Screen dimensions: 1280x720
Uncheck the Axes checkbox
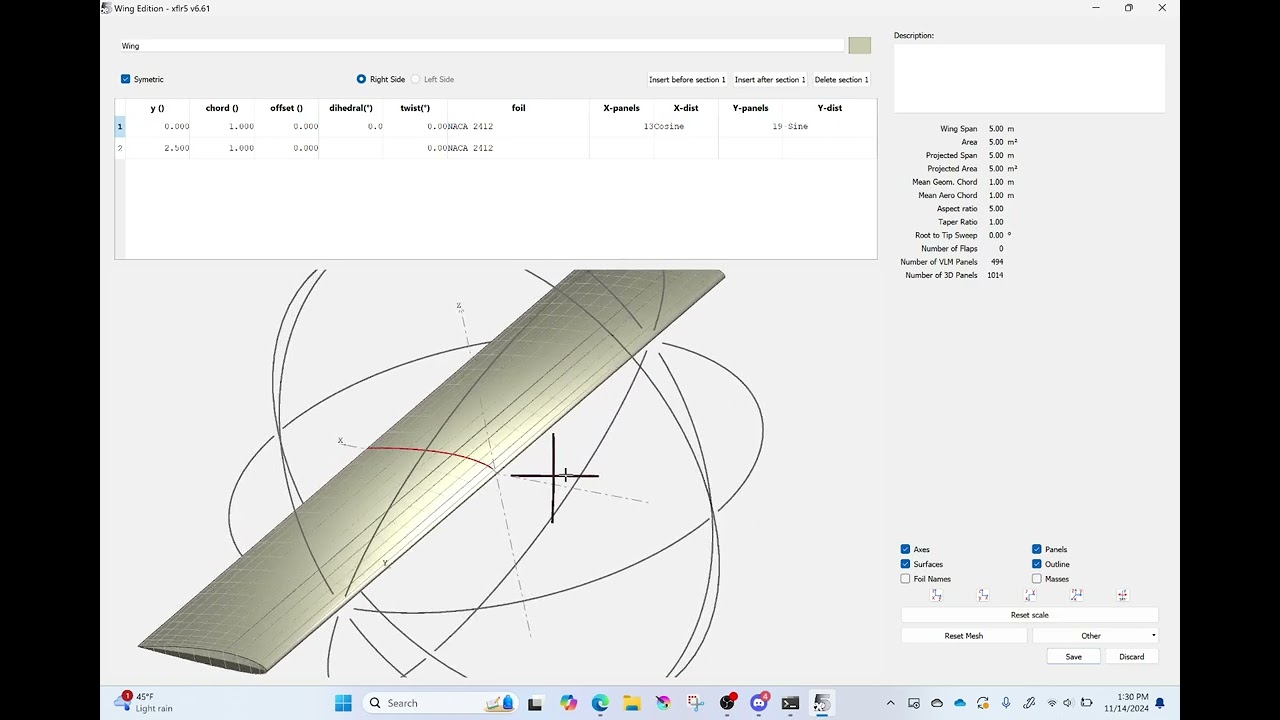point(905,549)
